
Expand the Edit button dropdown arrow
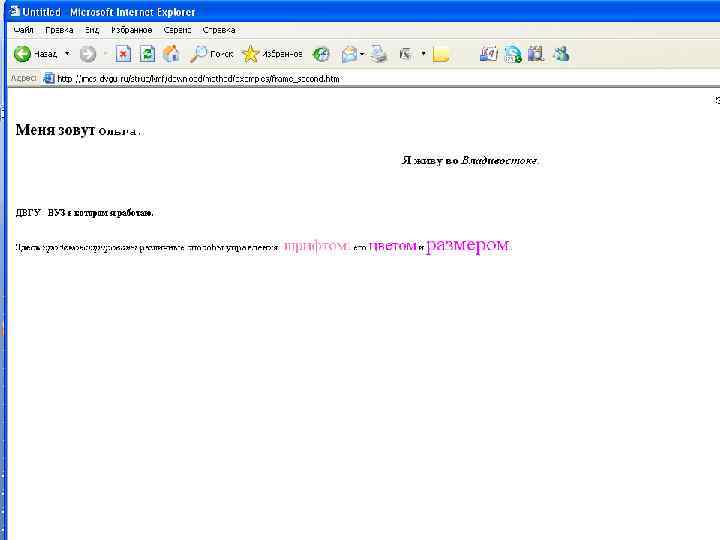(x=423, y=54)
